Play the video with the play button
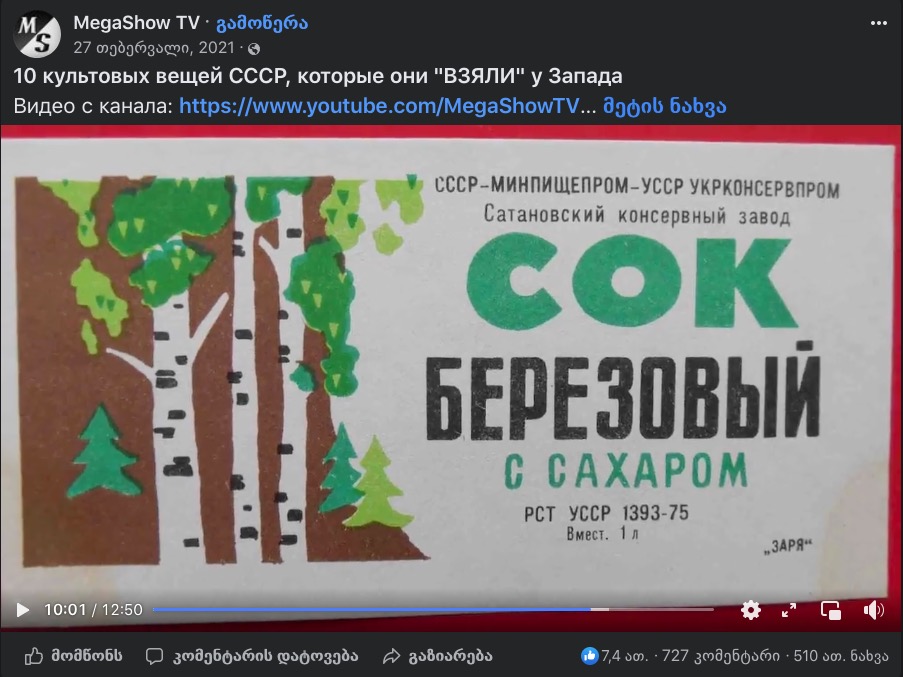903x677 pixels. tap(22, 610)
